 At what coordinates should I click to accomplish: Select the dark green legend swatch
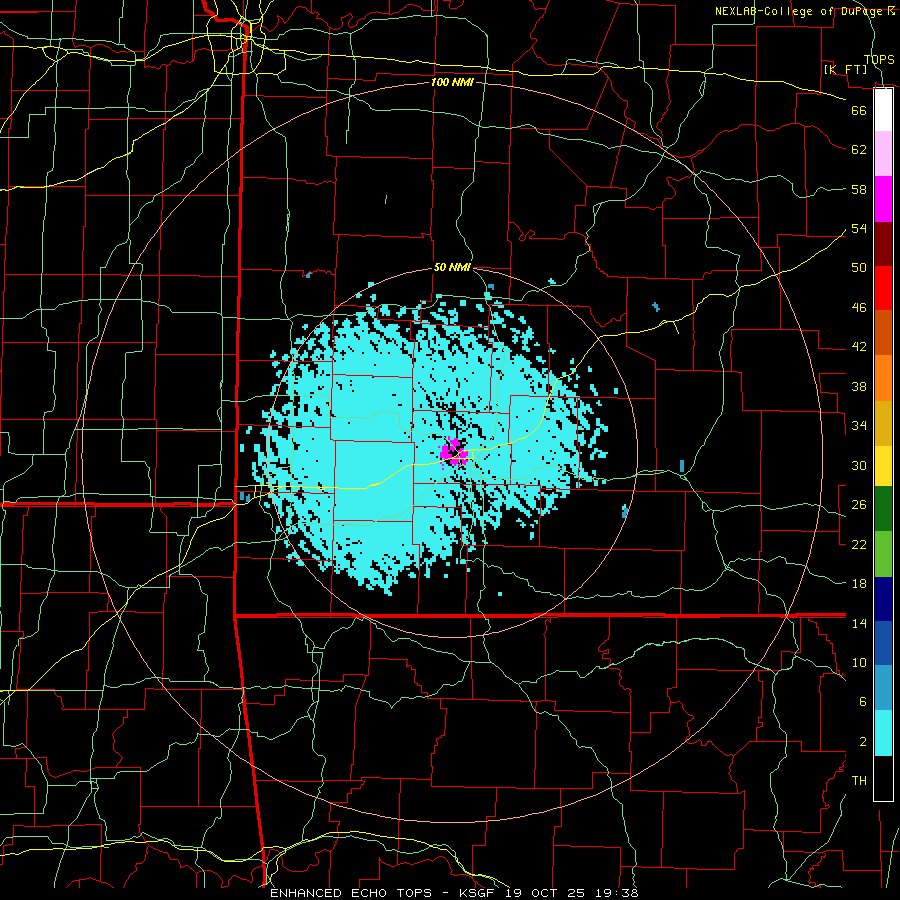883,509
